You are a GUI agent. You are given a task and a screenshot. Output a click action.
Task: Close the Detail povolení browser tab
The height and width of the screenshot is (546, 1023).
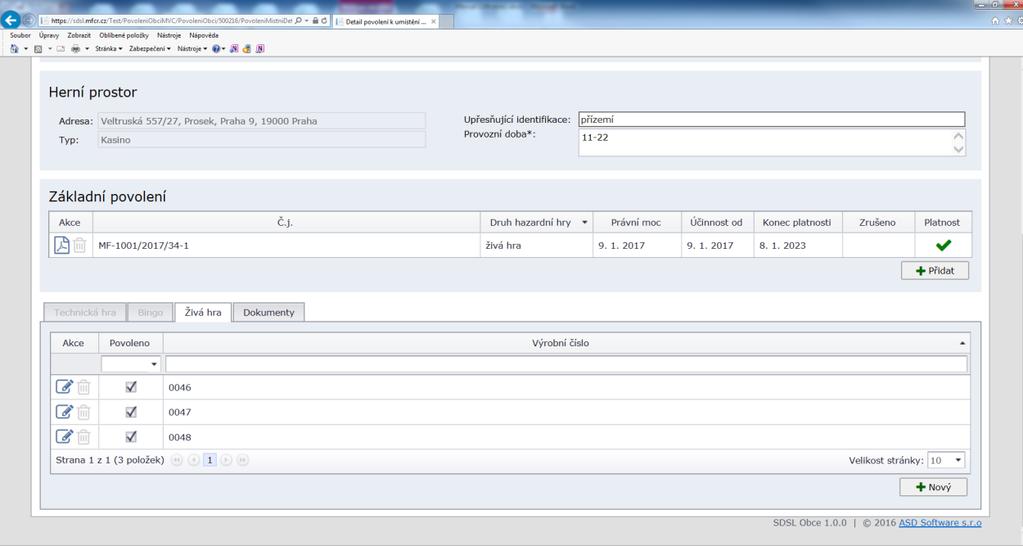[x=433, y=22]
